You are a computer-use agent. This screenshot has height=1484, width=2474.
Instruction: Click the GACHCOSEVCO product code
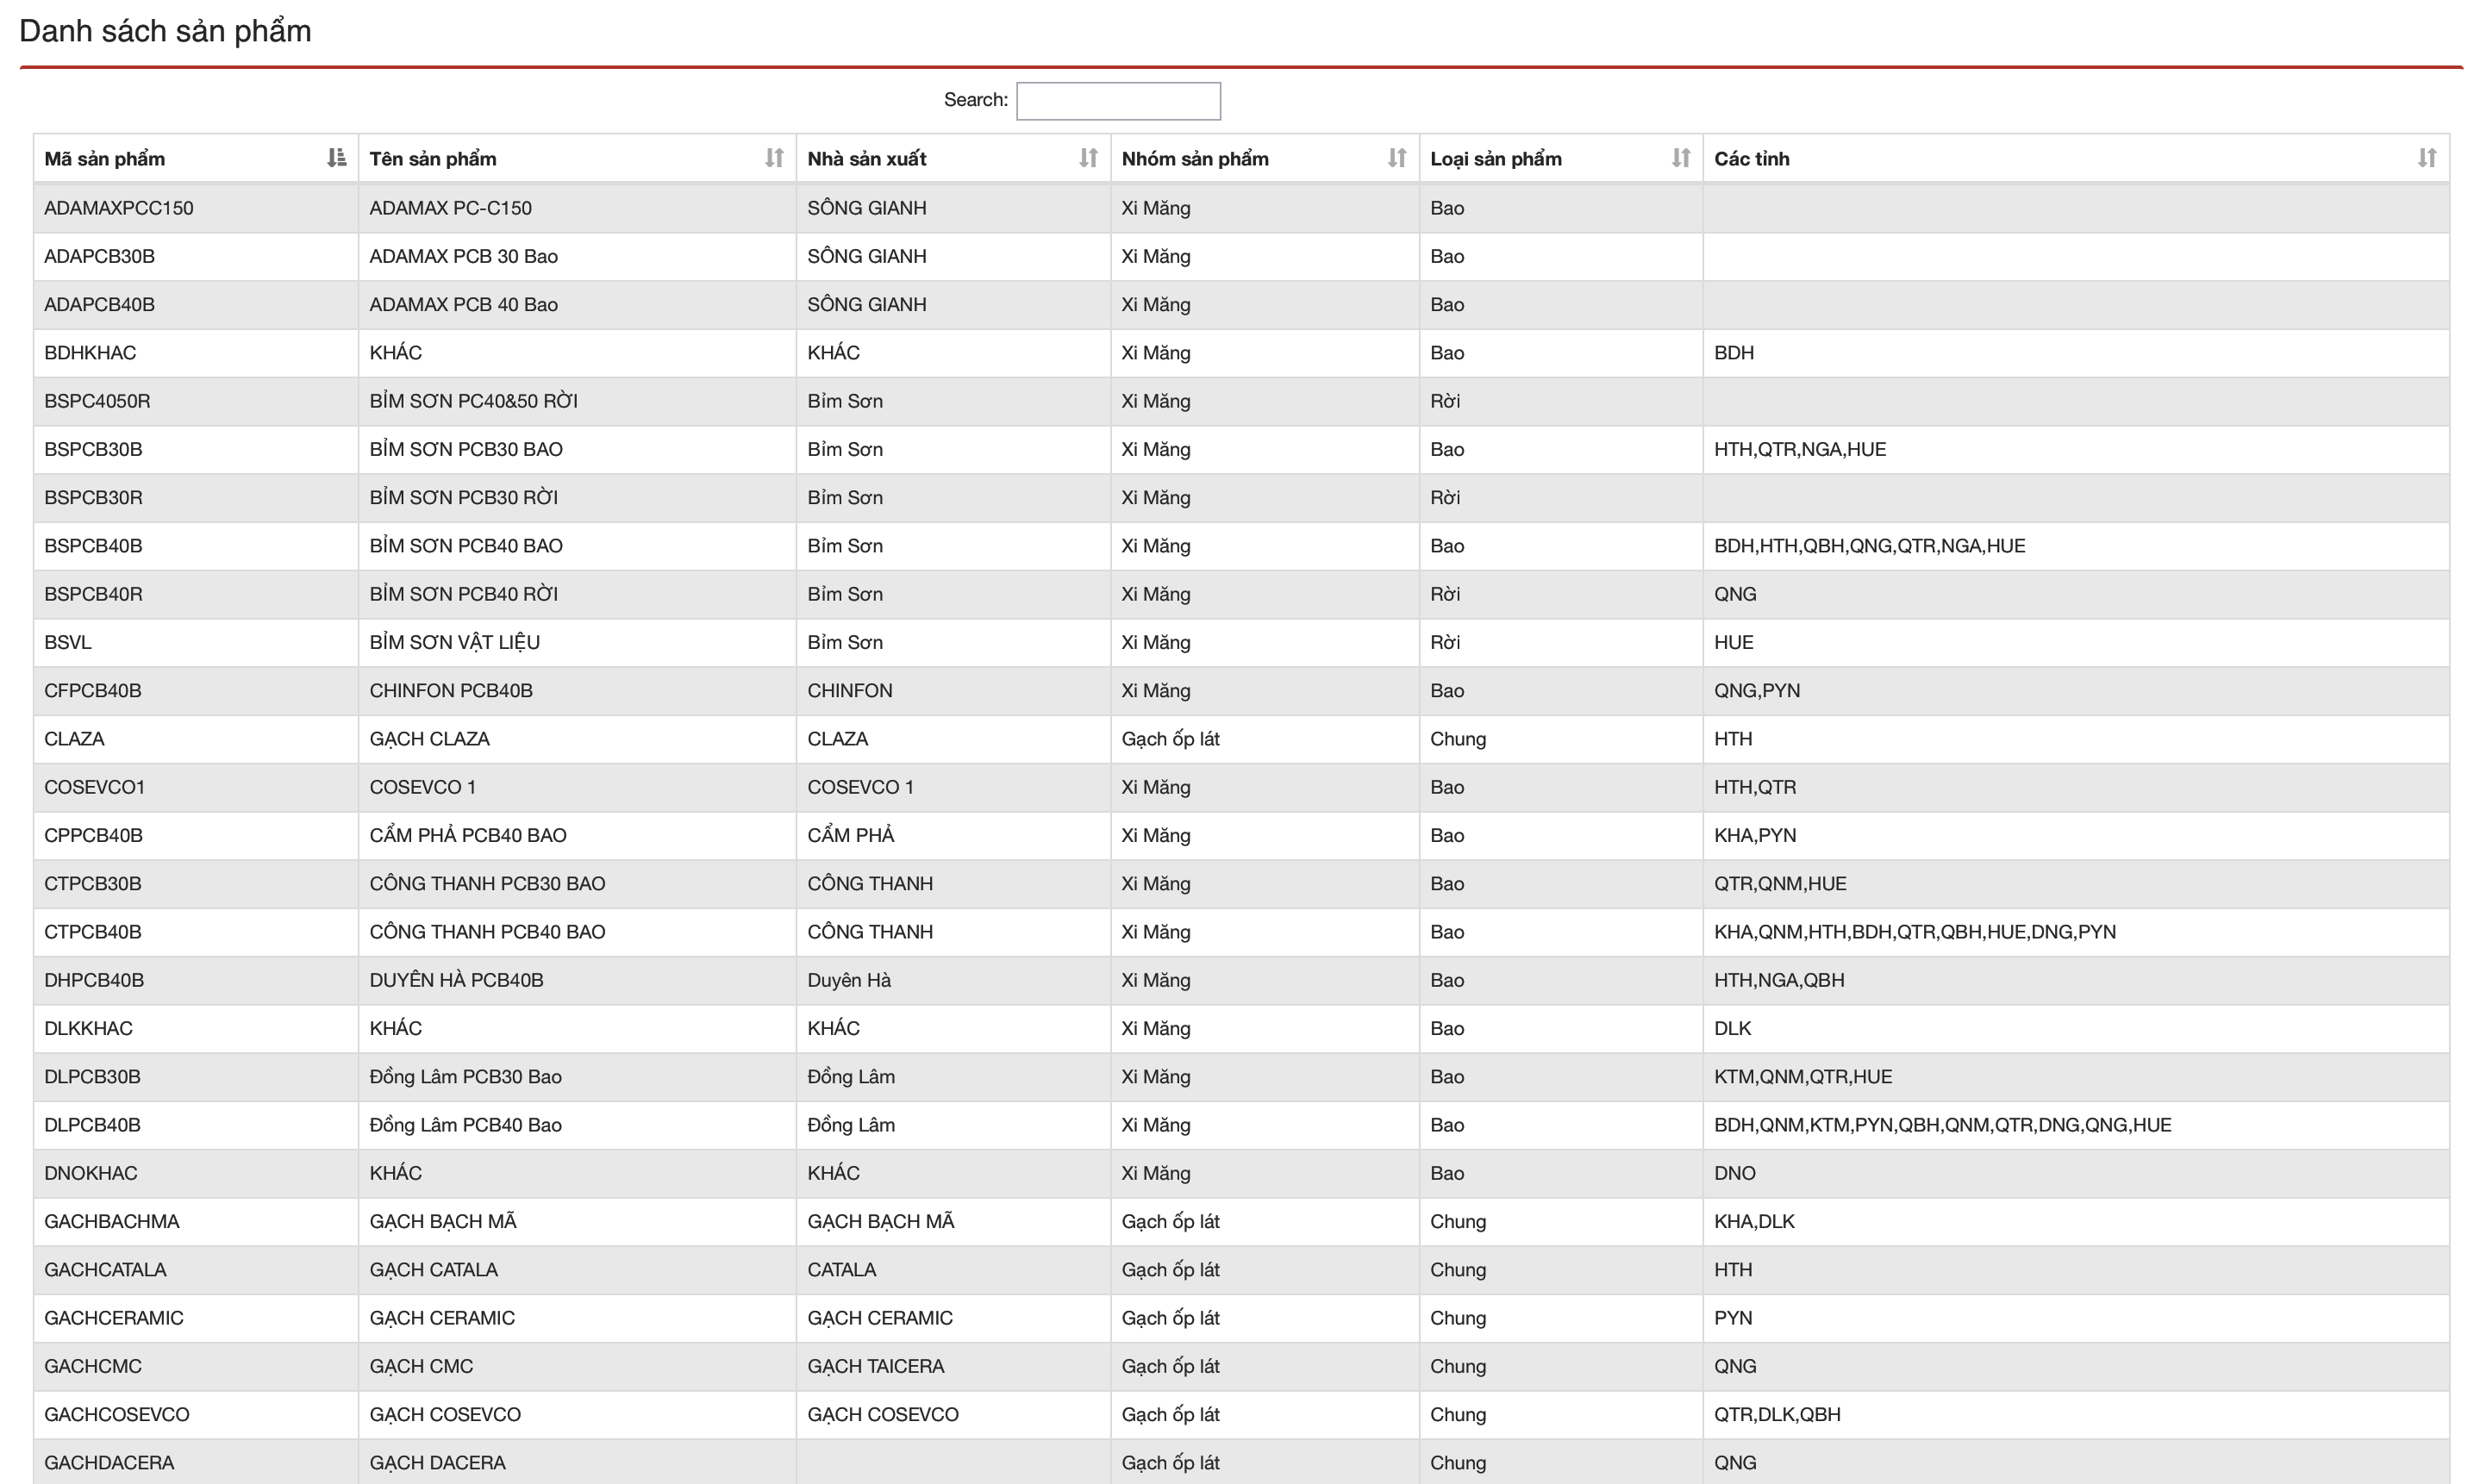(116, 1414)
